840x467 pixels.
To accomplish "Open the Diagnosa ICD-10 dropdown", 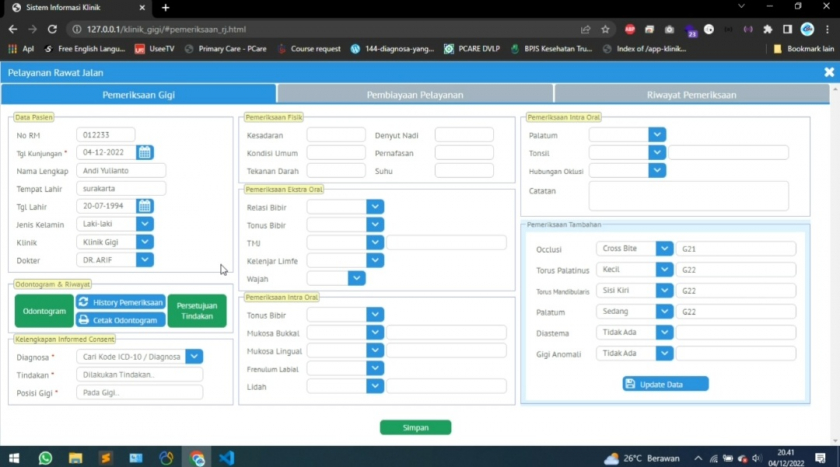I will pos(194,356).
